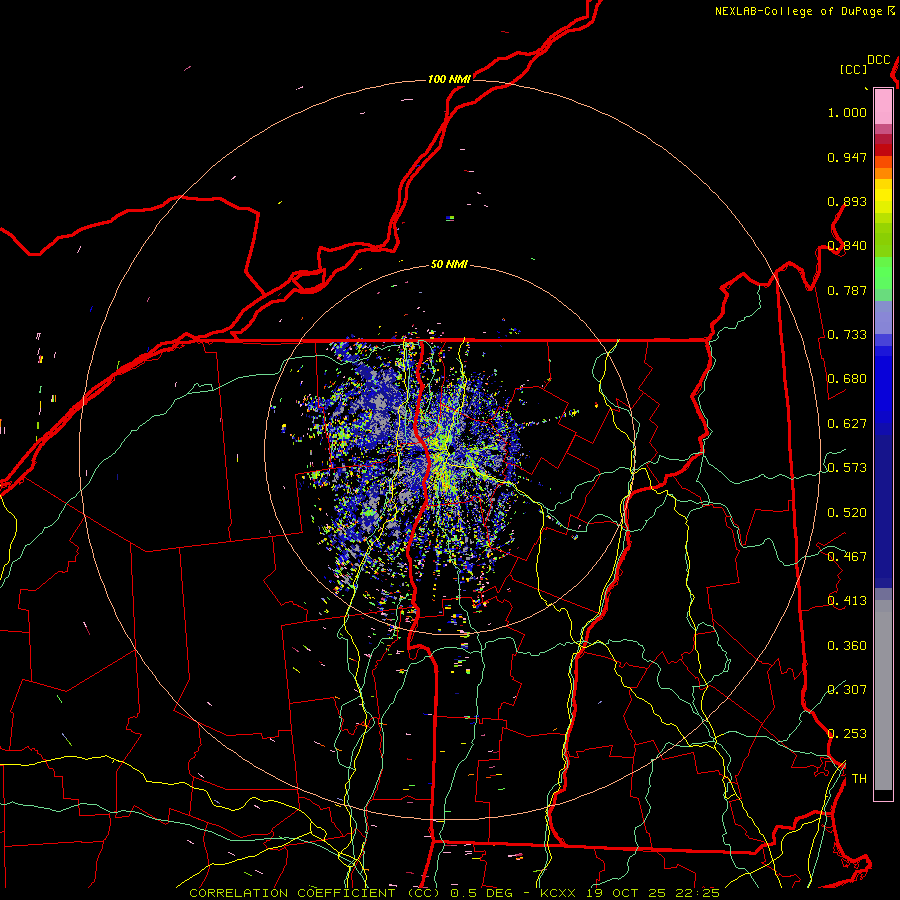Pick the red segment of the color bar
The height and width of the screenshot is (900, 900).
tap(883, 150)
